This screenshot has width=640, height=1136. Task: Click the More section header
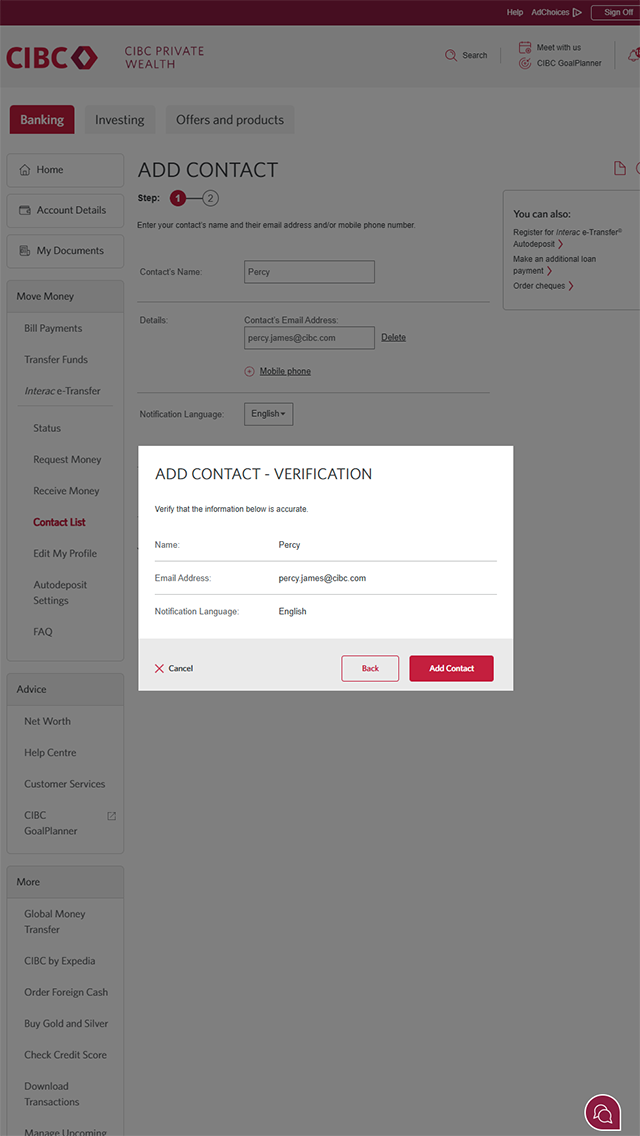(x=65, y=882)
